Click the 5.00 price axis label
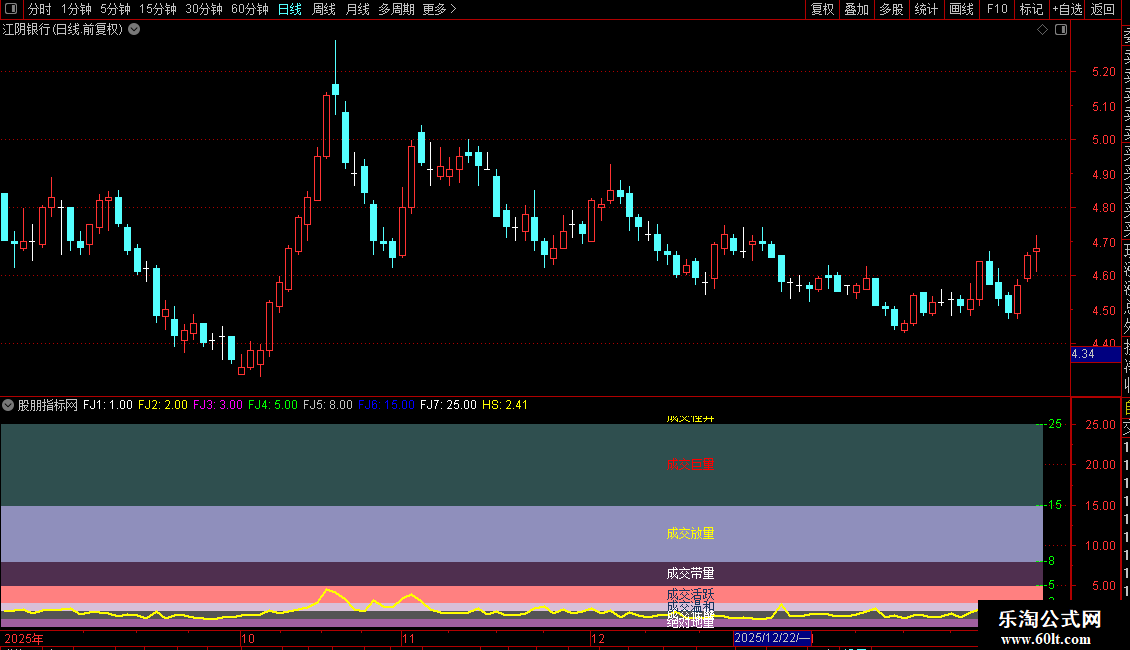The width and height of the screenshot is (1130, 650). click(1103, 140)
